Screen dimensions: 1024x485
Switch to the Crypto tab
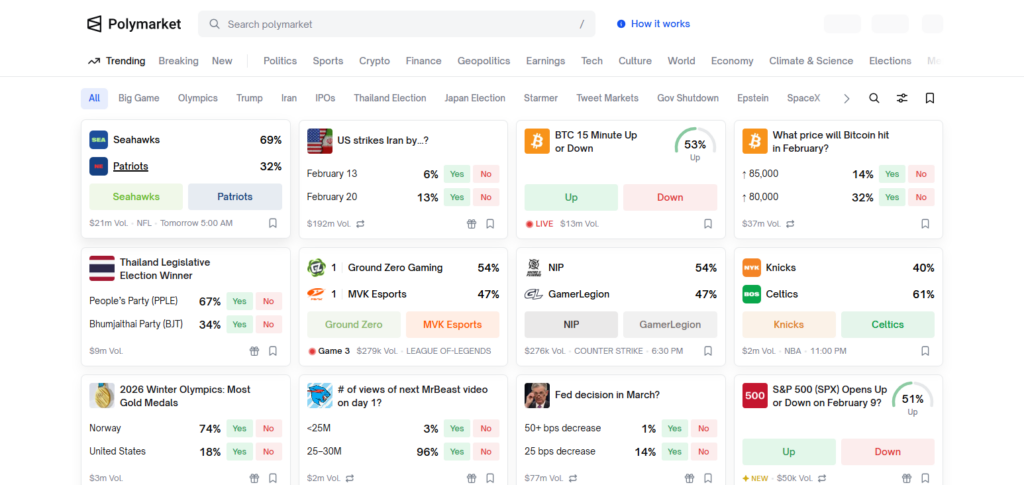click(x=374, y=61)
